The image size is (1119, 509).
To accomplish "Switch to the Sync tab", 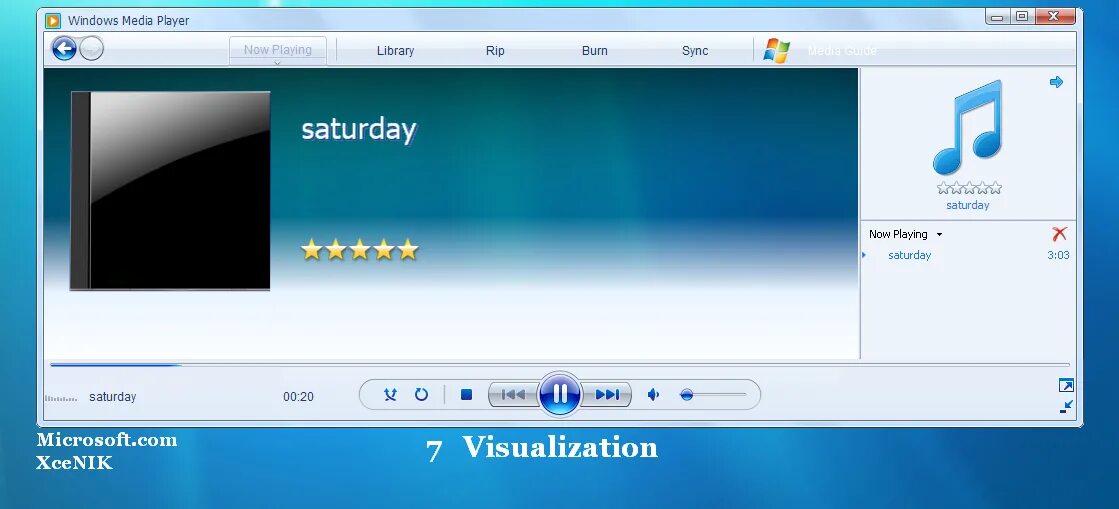I will [x=695, y=51].
